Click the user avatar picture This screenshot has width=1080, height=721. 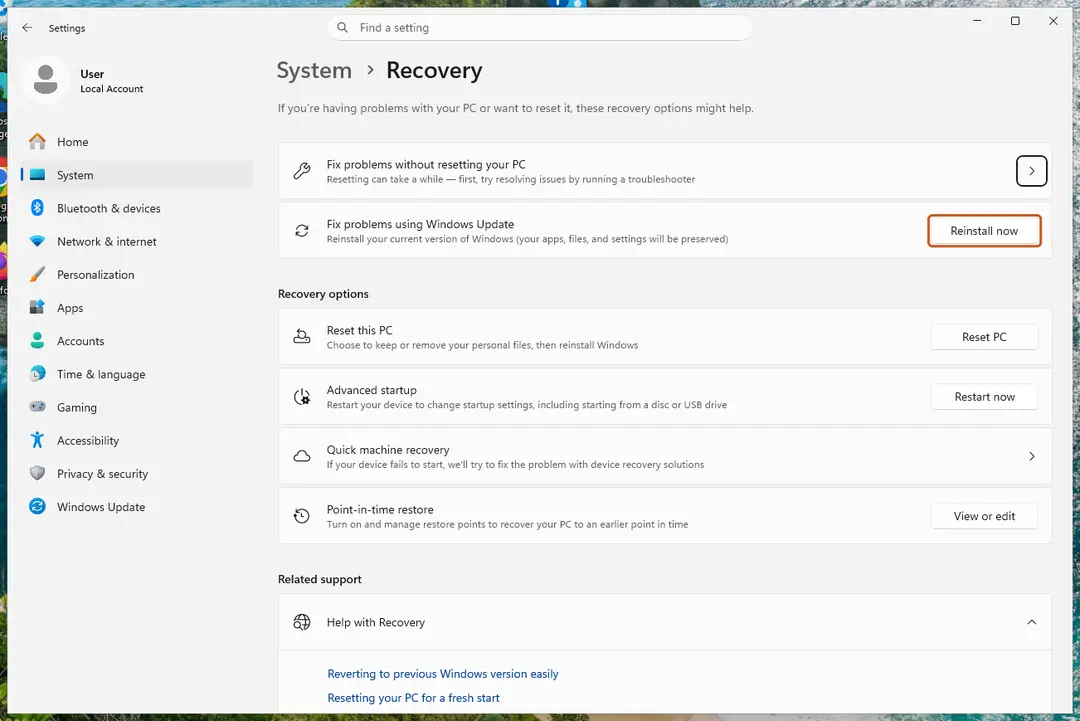pos(45,80)
